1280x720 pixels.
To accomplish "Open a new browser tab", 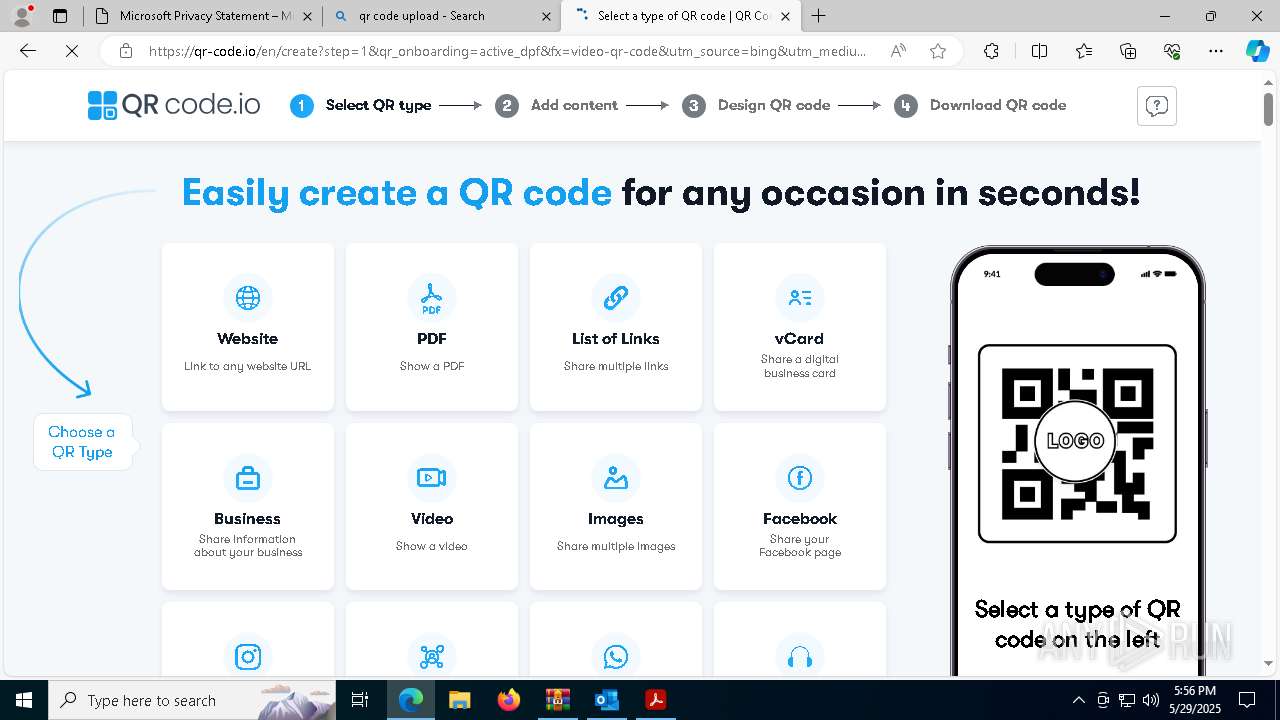I will pyautogui.click(x=819, y=16).
